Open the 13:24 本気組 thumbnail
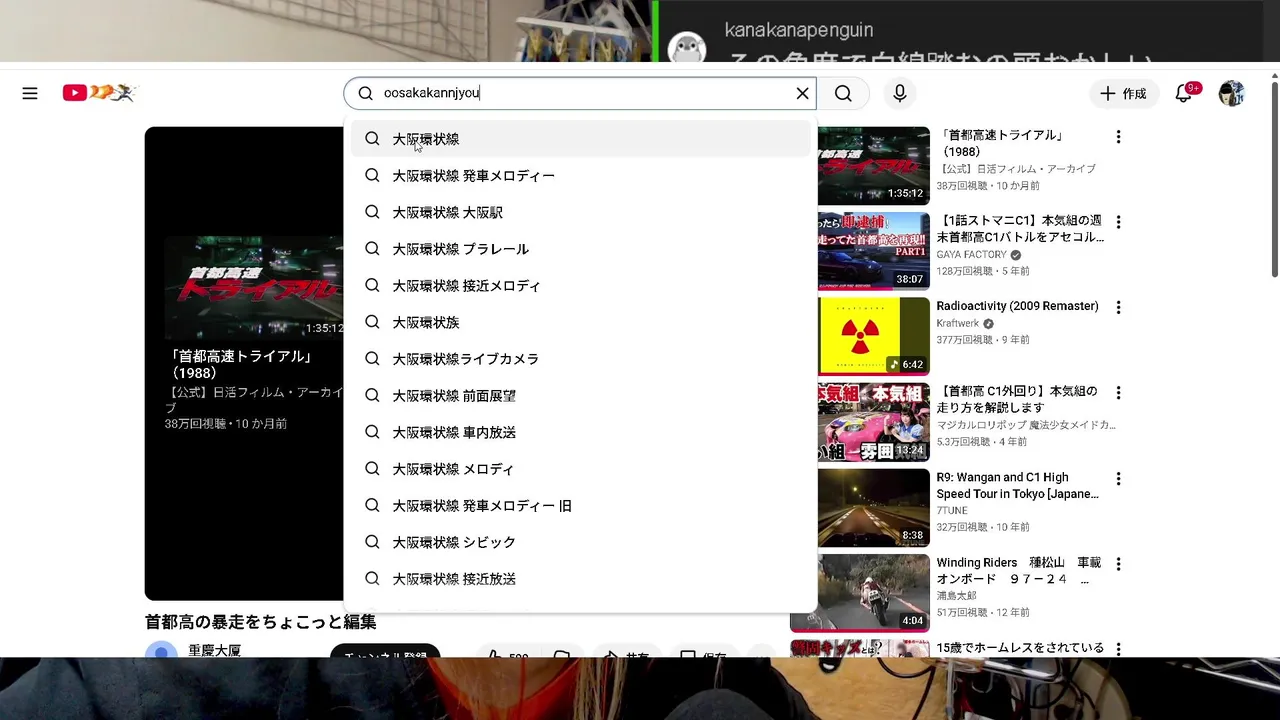1280x720 pixels. [874, 422]
